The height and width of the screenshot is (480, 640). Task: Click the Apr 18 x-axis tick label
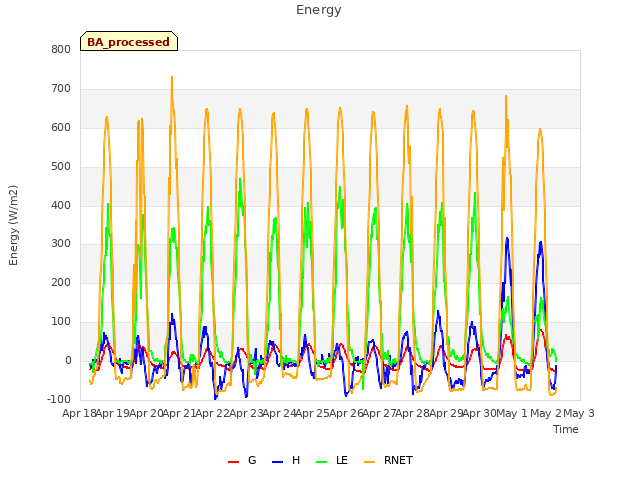click(x=79, y=413)
